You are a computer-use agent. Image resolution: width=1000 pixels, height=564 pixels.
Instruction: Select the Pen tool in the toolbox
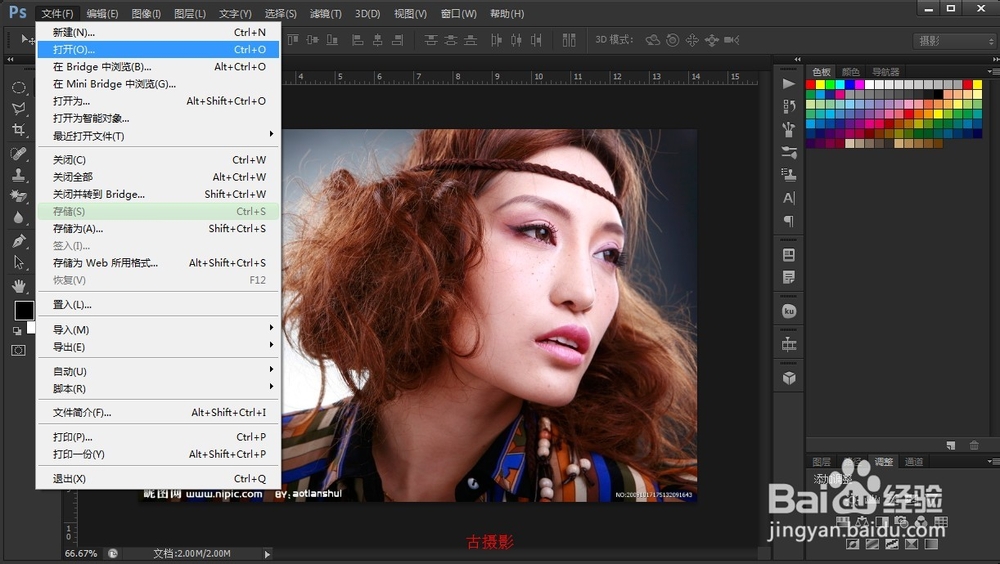[x=18, y=241]
